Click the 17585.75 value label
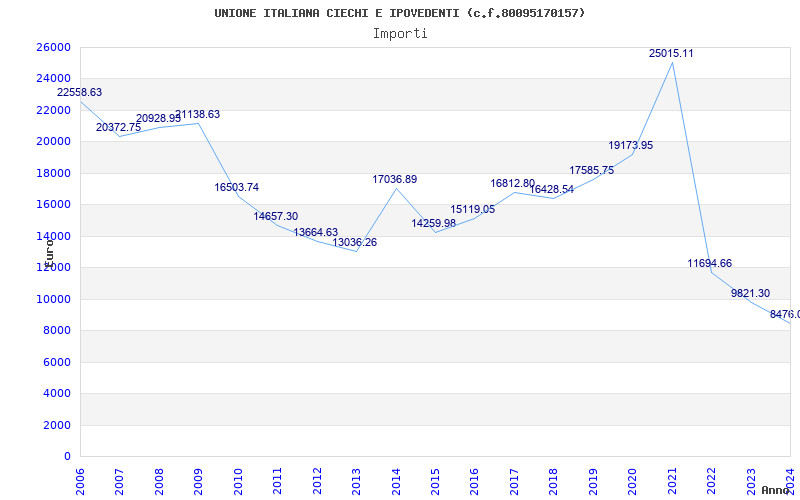Image resolution: width=800 pixels, height=500 pixels. 592,170
